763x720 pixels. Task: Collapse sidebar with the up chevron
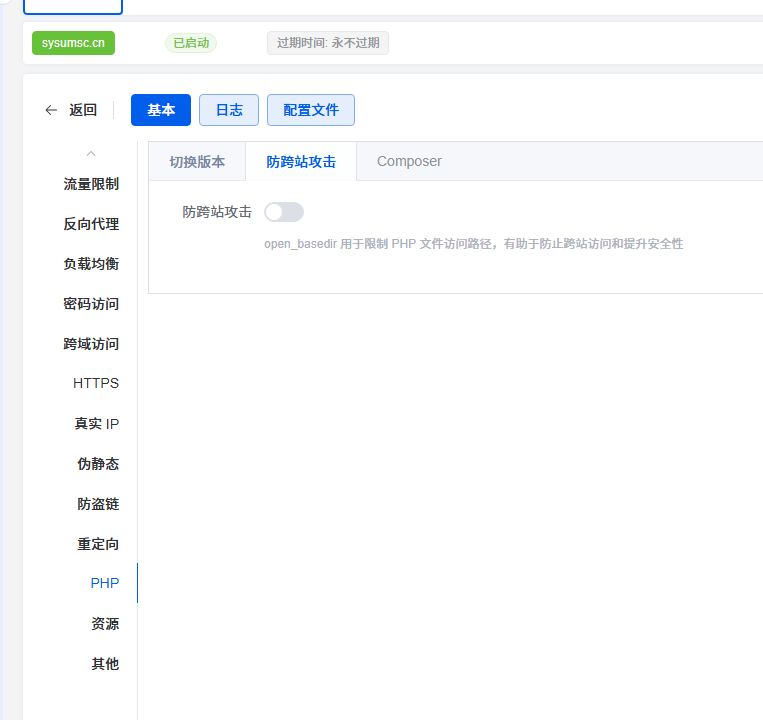pyautogui.click(x=91, y=153)
